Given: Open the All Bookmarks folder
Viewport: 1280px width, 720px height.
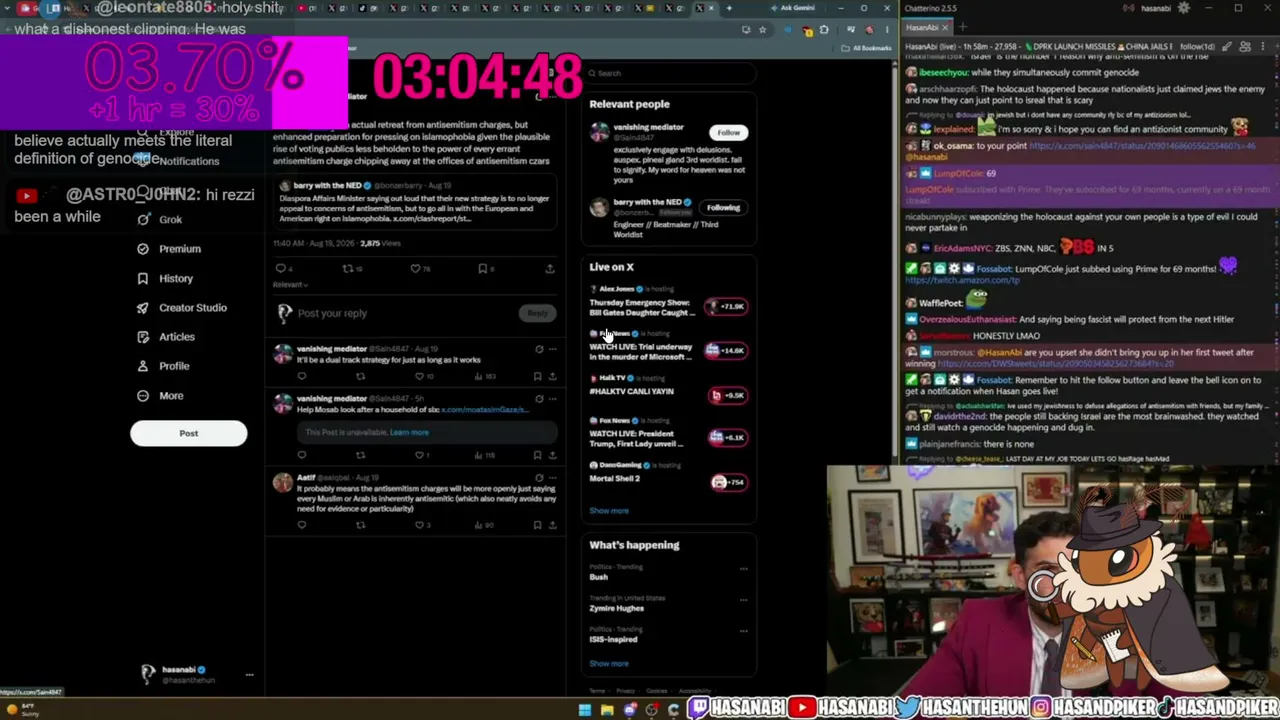Looking at the screenshot, I should (867, 48).
